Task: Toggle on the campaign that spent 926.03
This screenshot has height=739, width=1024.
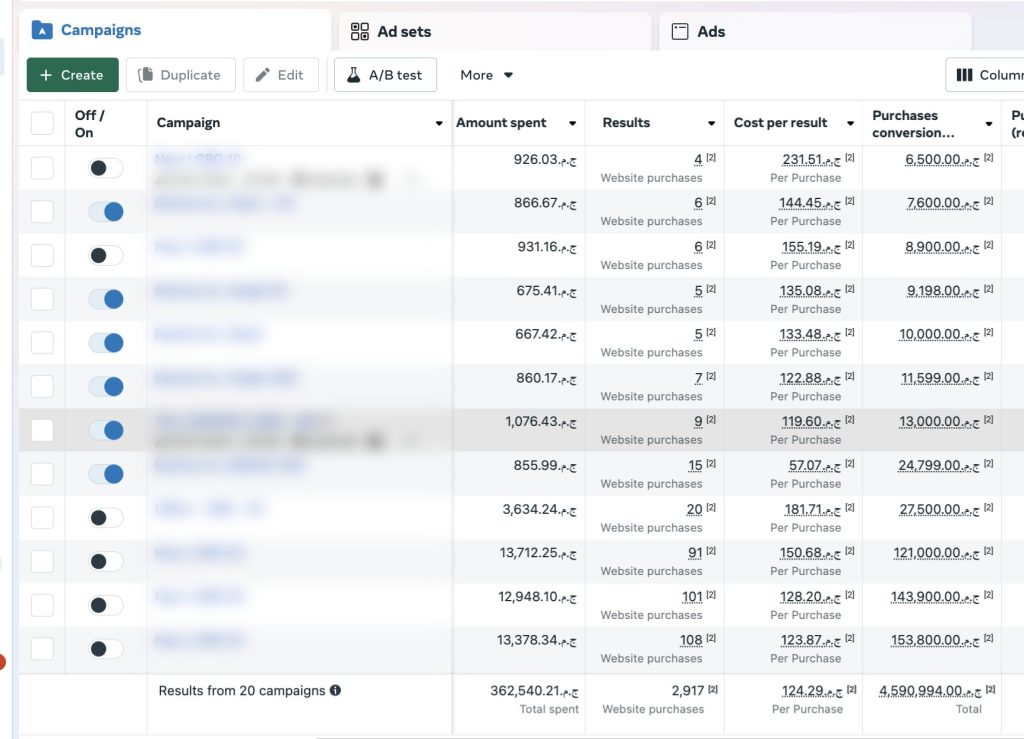Action: (x=106, y=168)
